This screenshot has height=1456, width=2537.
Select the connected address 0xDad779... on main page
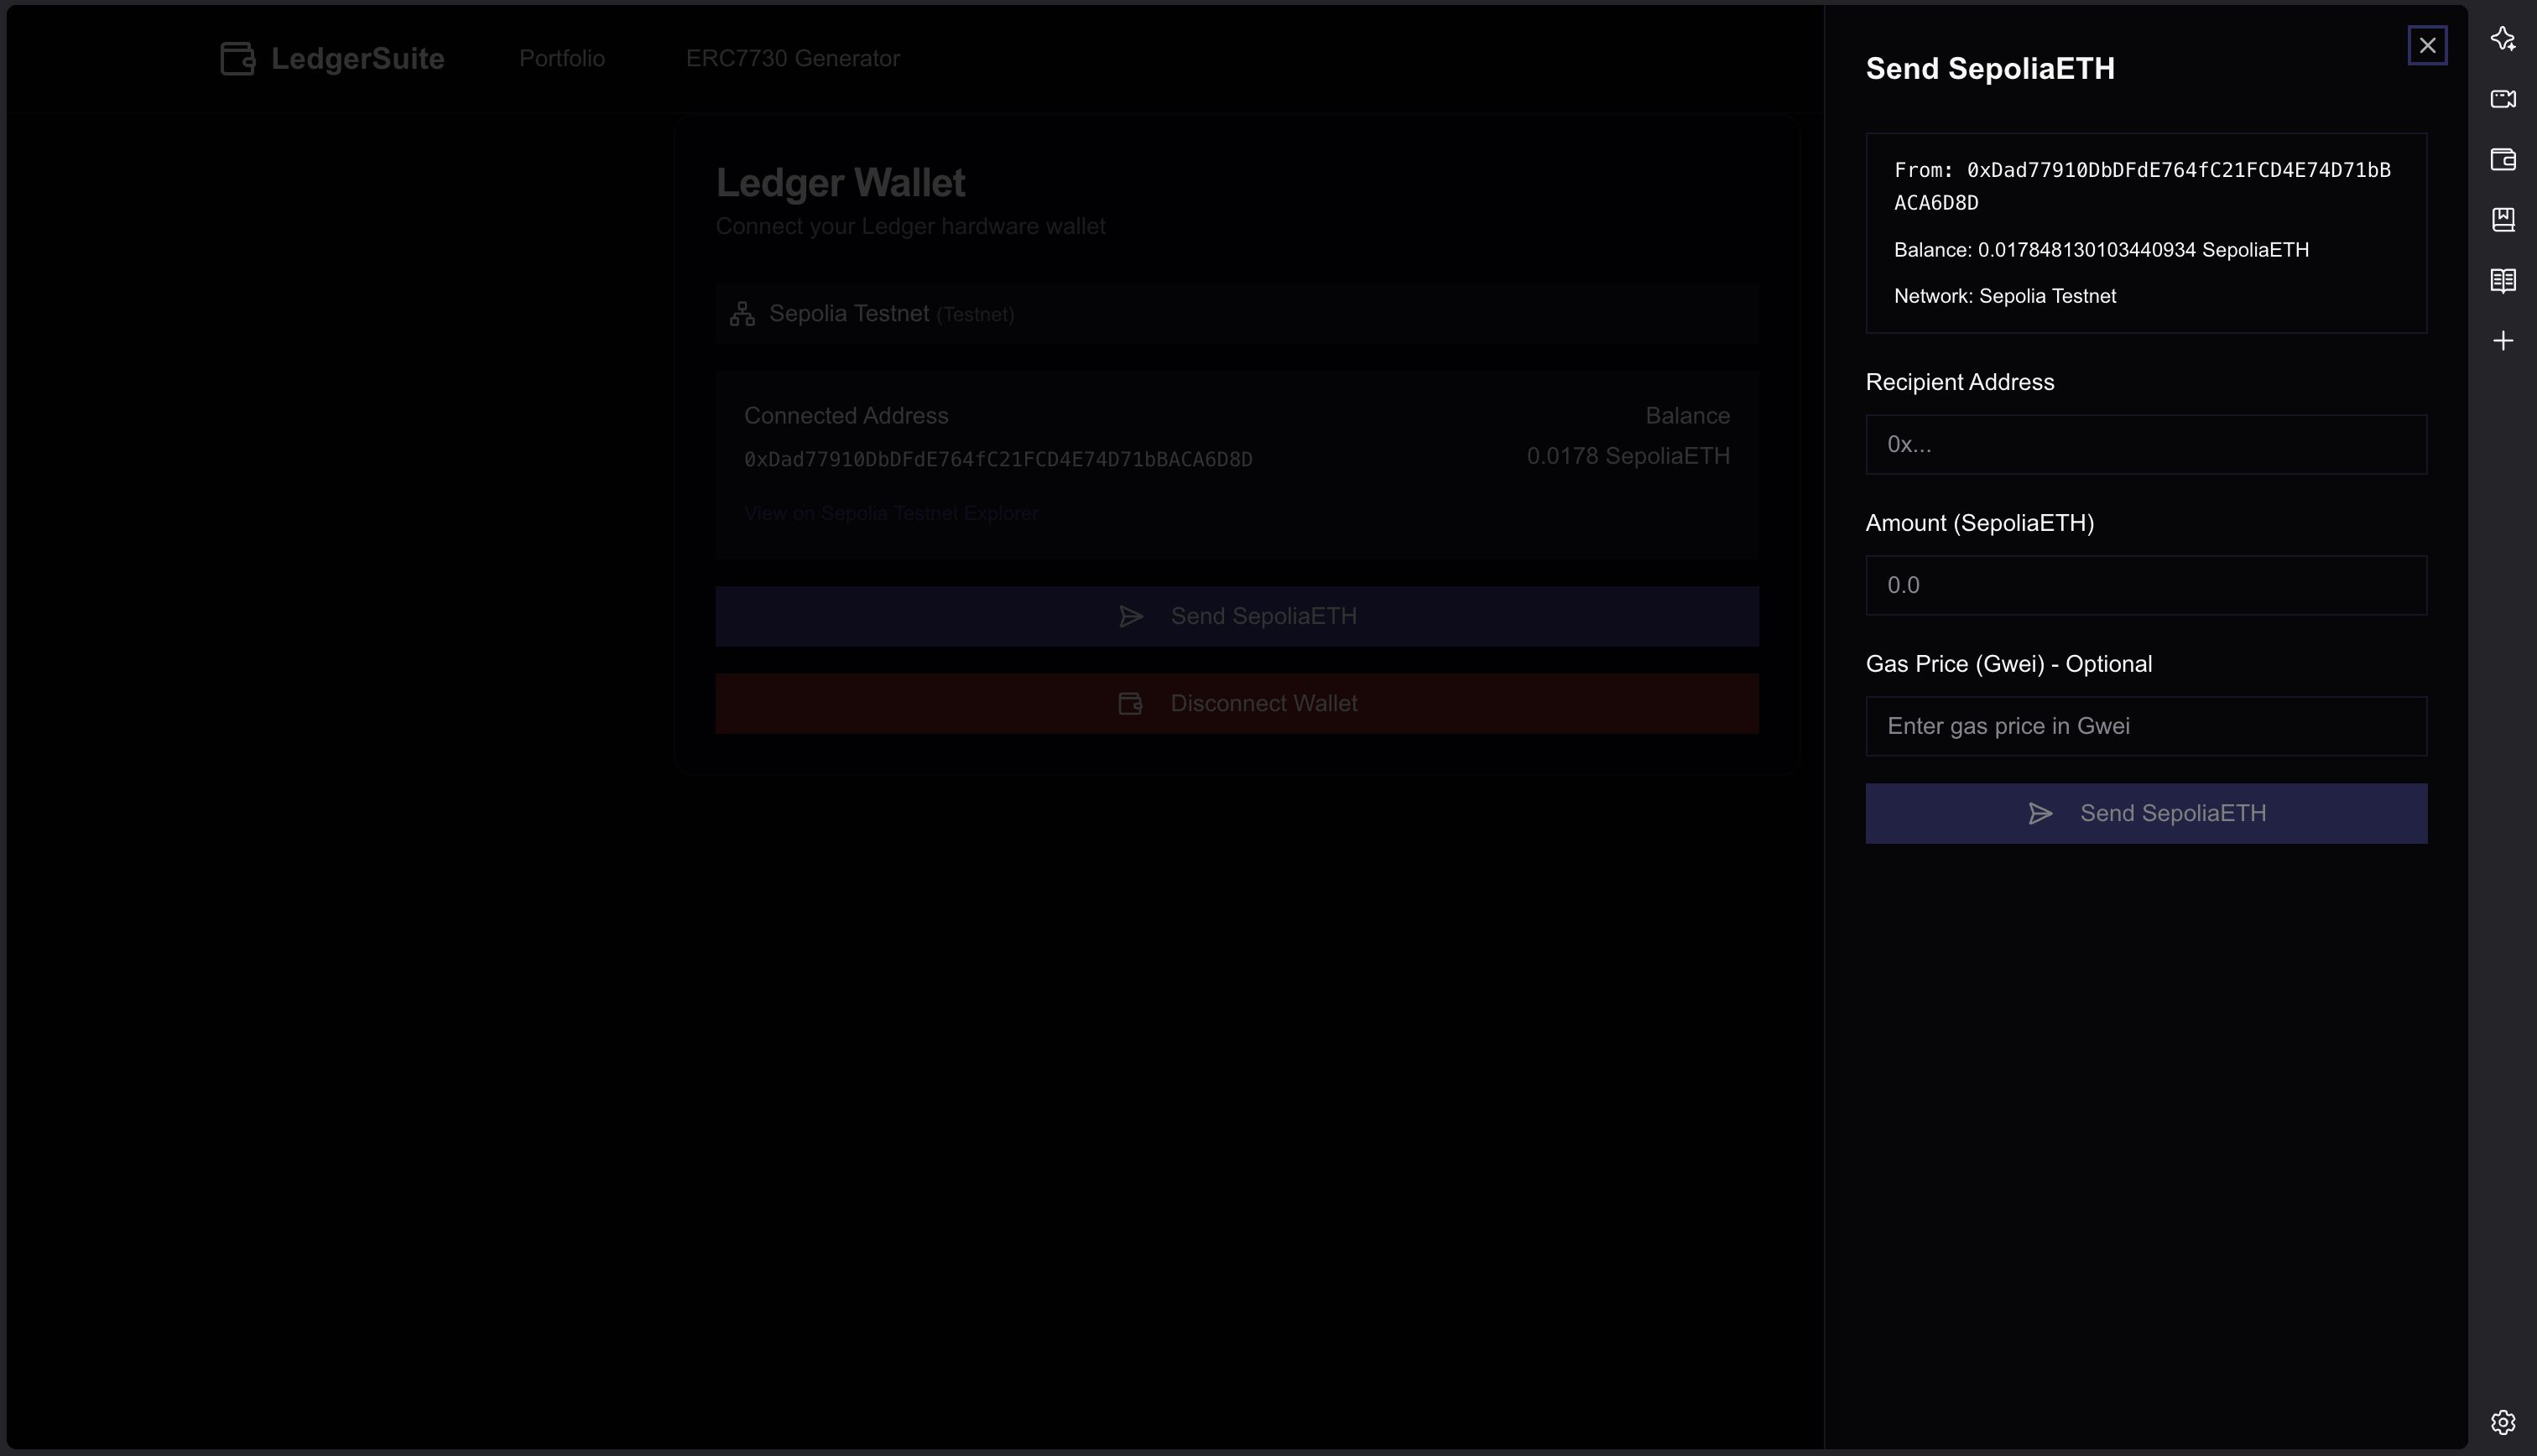click(x=998, y=459)
